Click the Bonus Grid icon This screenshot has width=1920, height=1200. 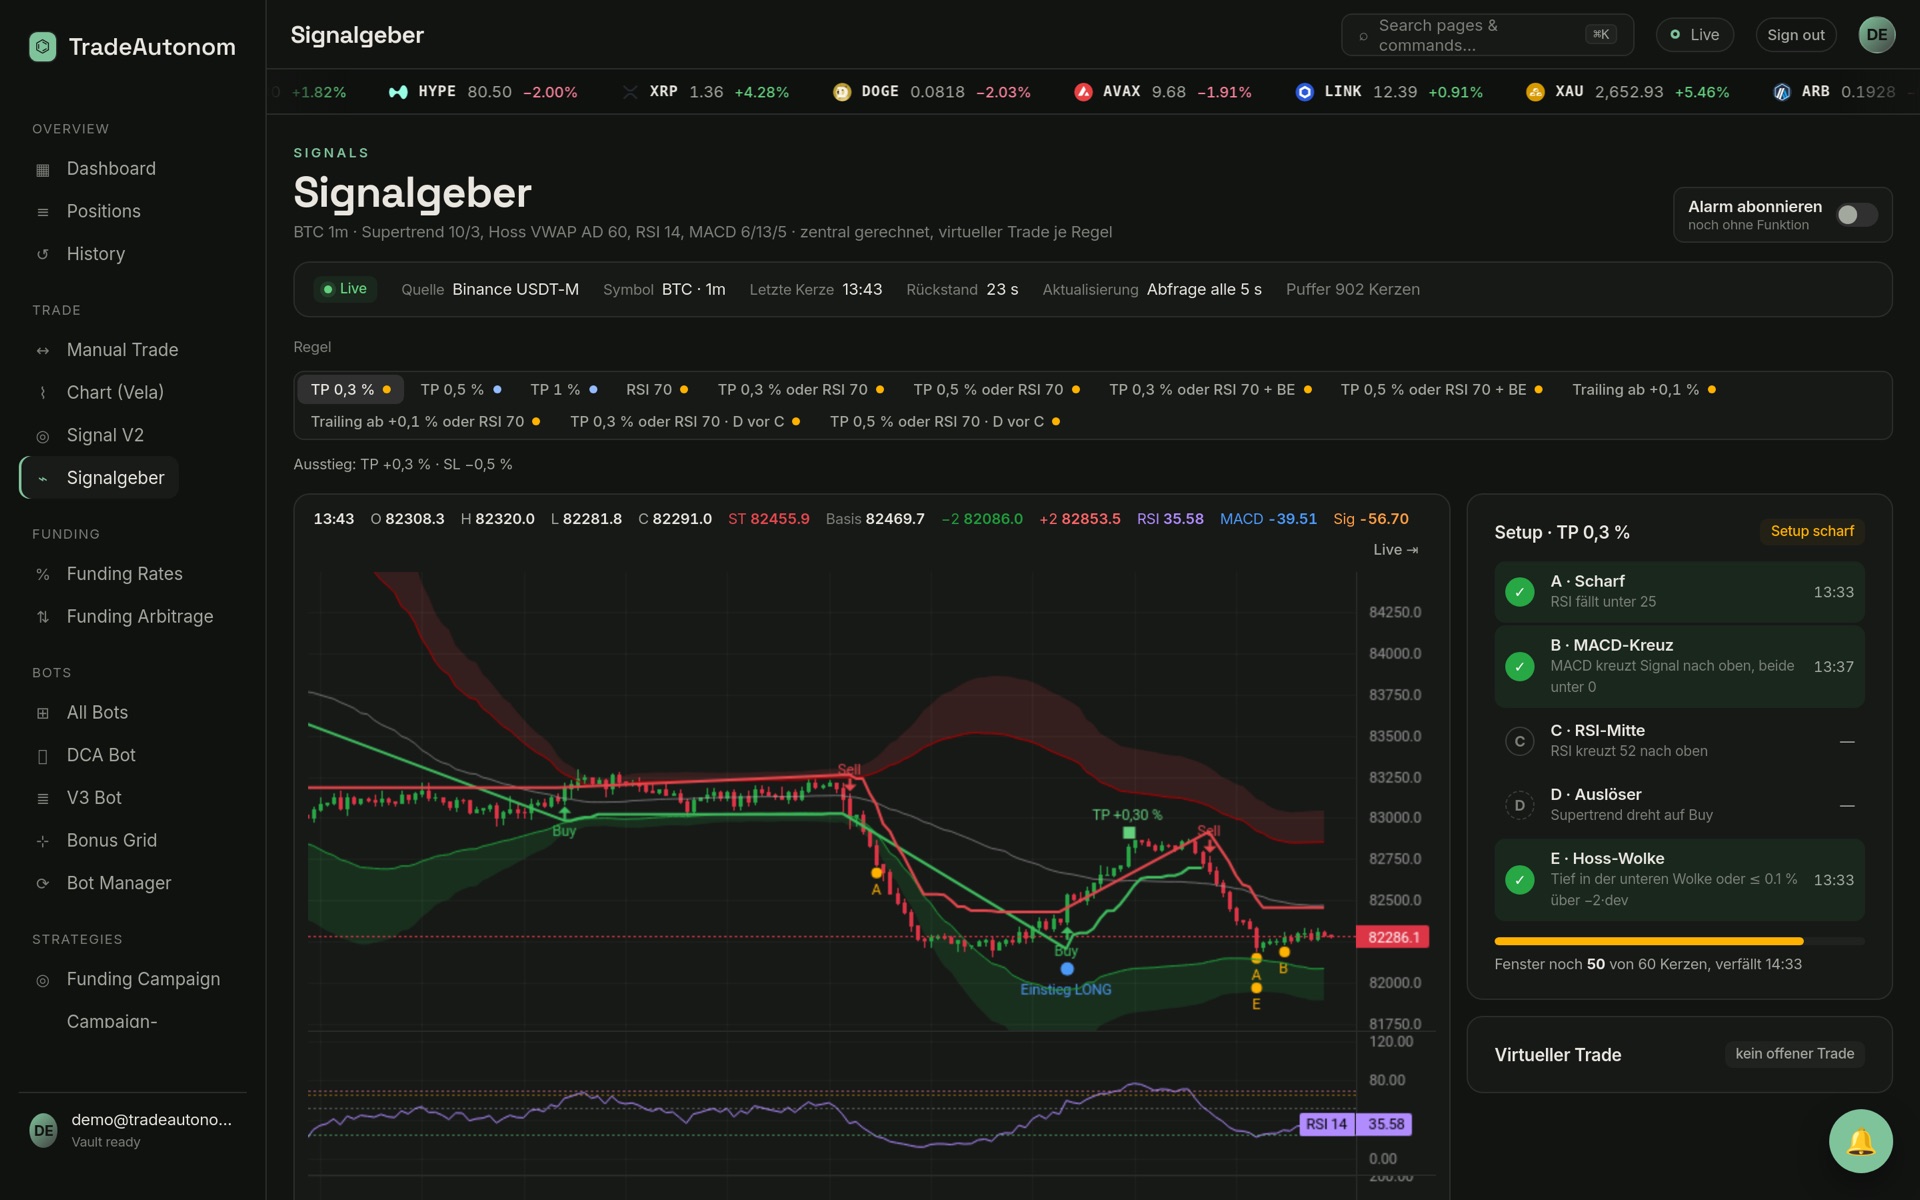[x=42, y=841]
